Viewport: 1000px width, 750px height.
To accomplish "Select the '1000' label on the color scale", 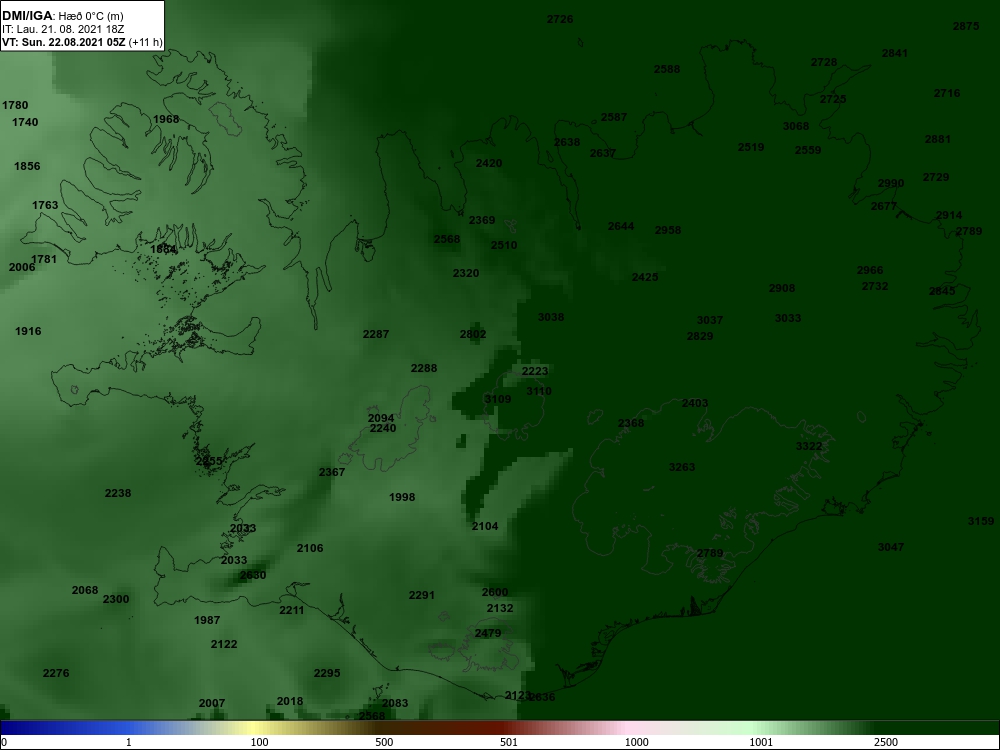I will pos(636,742).
